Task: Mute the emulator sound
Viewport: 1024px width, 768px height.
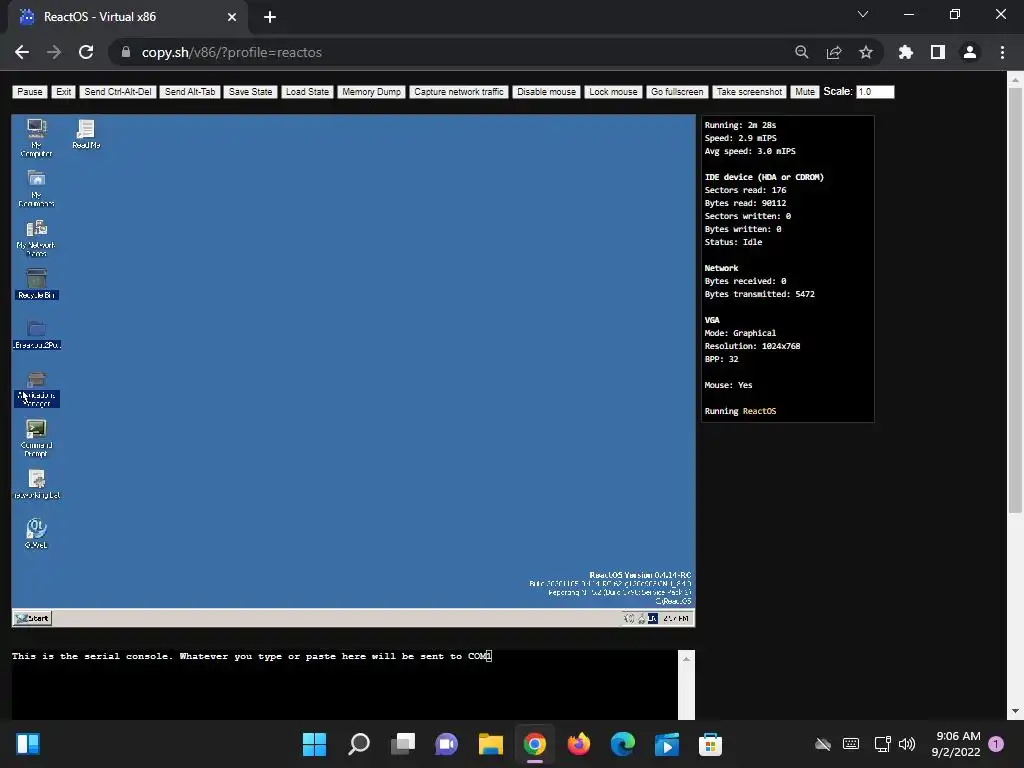Action: [x=805, y=92]
